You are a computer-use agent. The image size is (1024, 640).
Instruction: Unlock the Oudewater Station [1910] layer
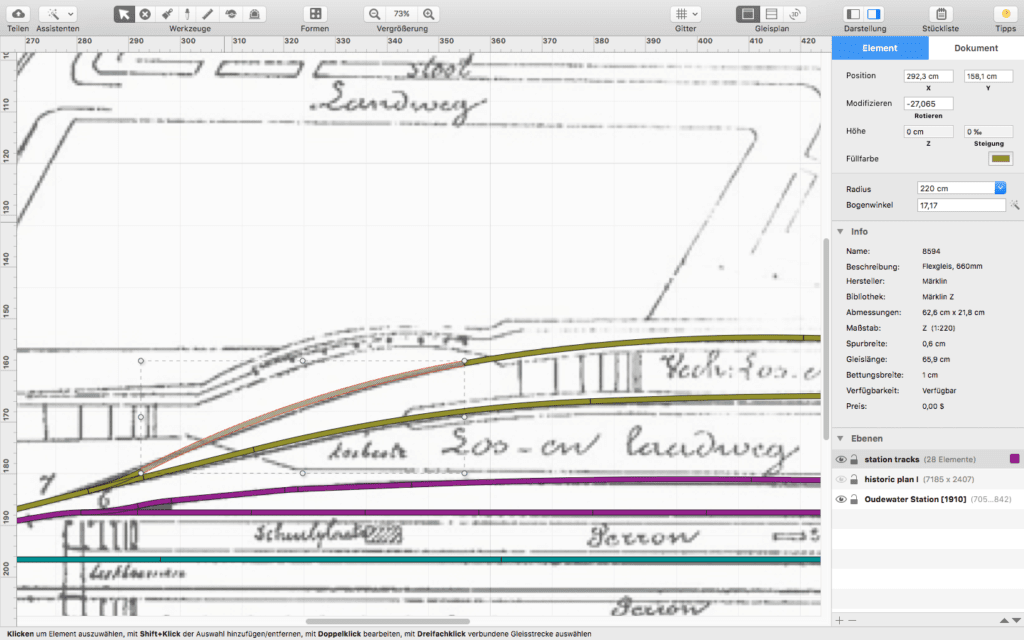854,500
